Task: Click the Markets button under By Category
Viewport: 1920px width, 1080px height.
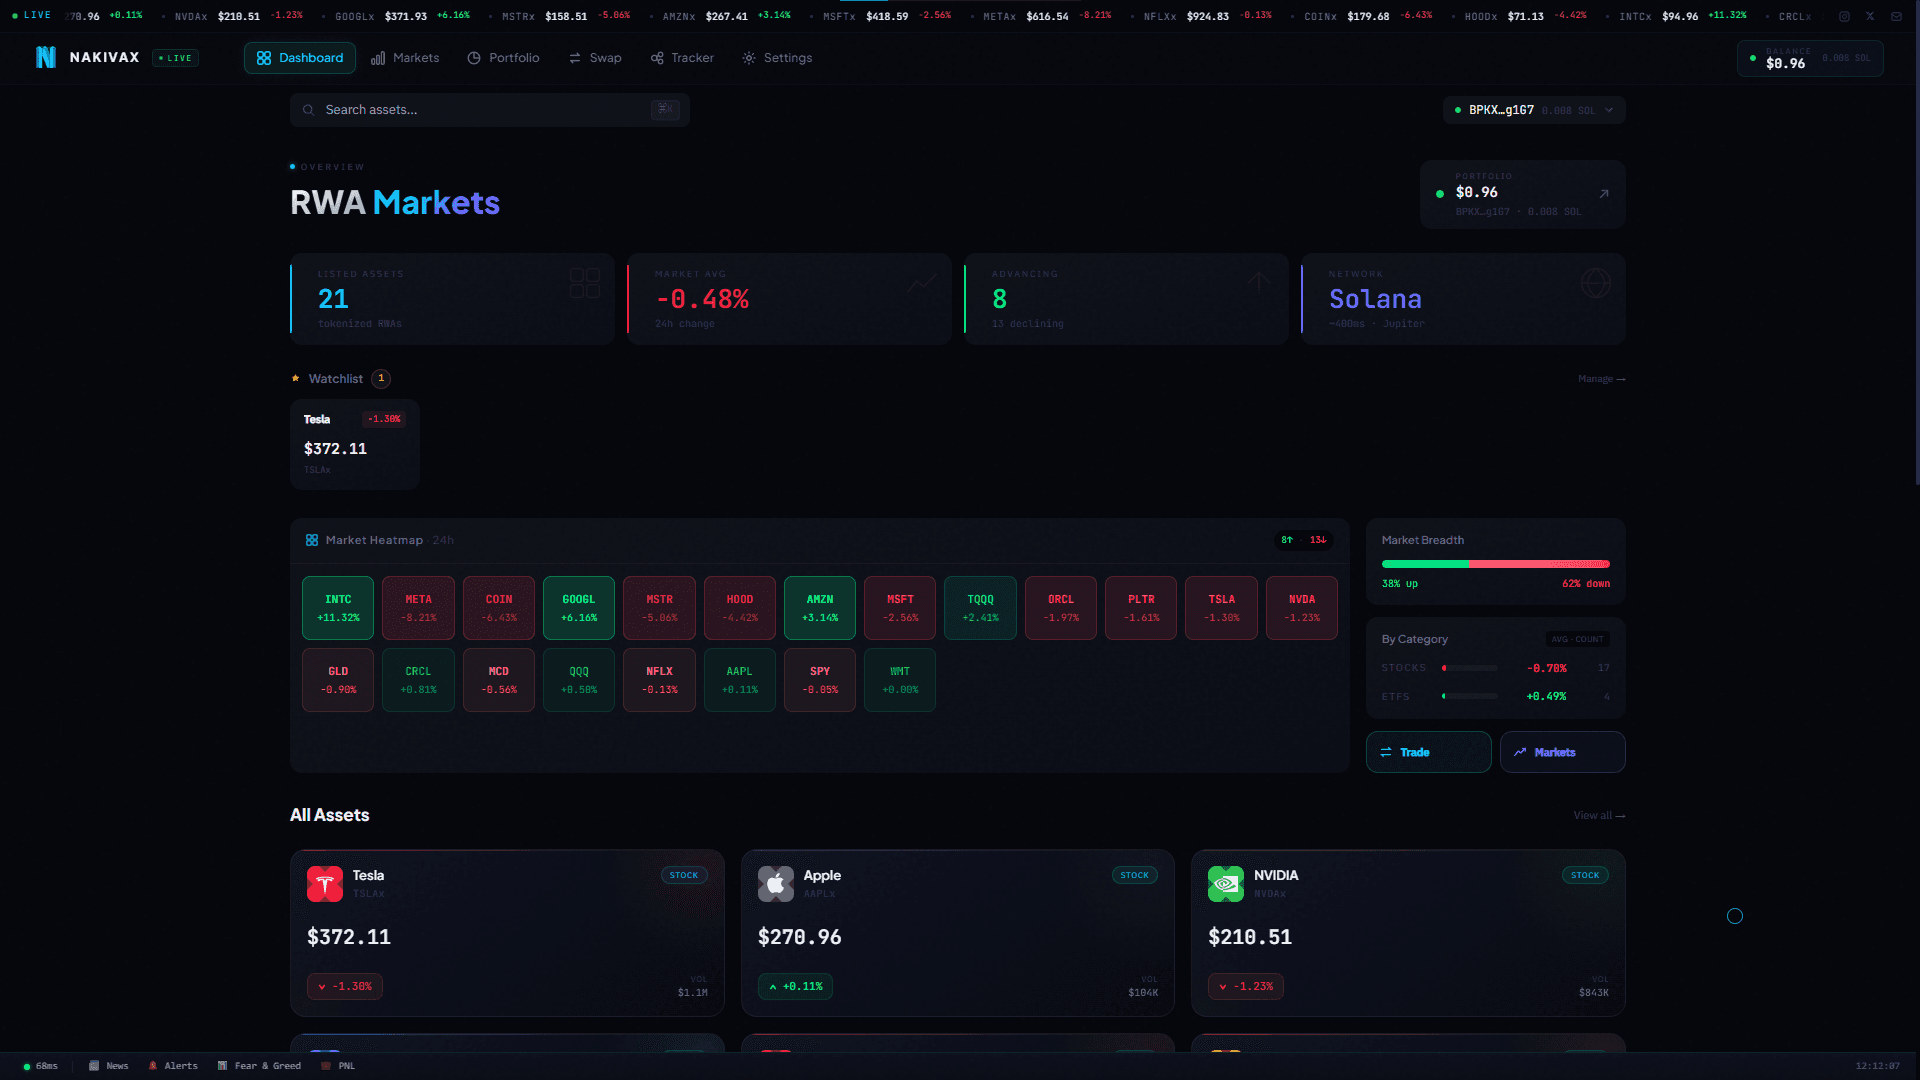Action: pos(1563,752)
